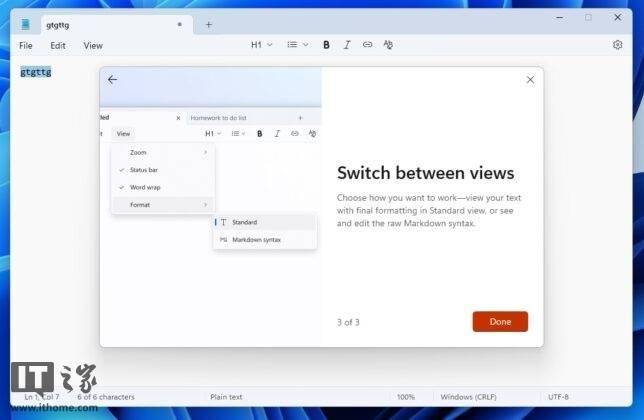Click the 100% zoom level in status bar
Viewport: 644px width, 420px height.
pyautogui.click(x=405, y=397)
